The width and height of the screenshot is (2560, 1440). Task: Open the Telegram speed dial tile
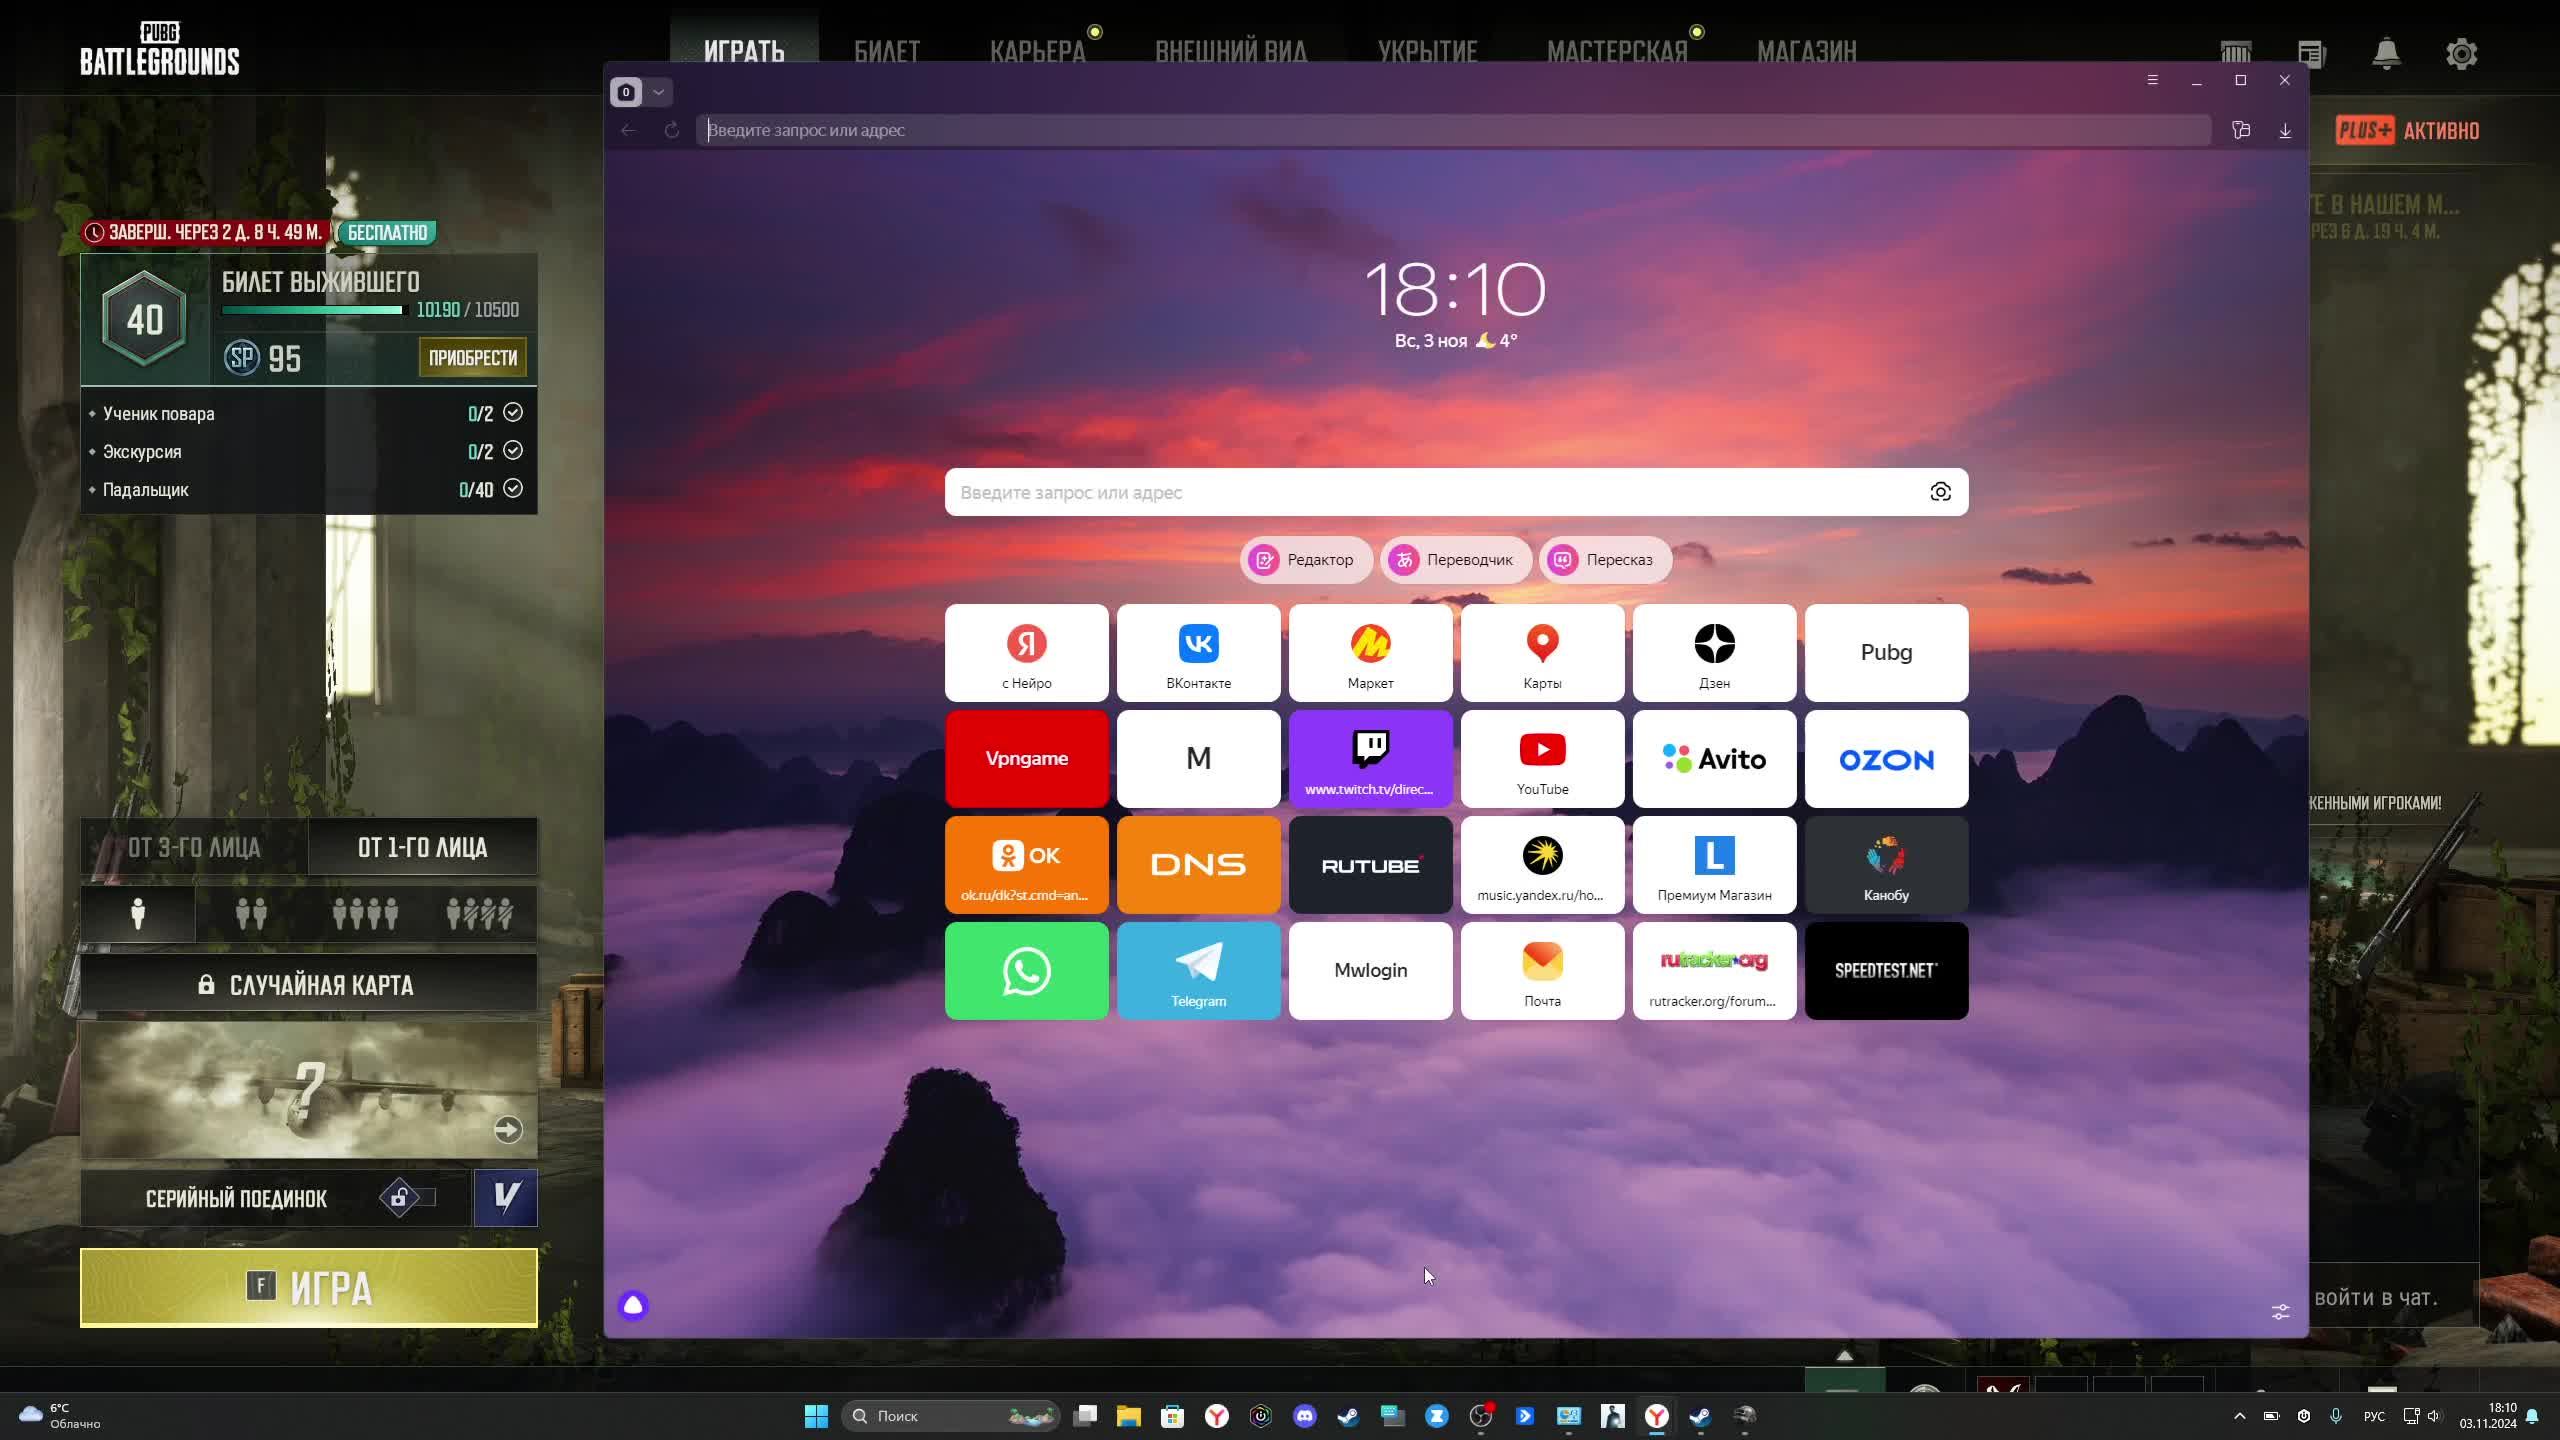click(x=1198, y=970)
